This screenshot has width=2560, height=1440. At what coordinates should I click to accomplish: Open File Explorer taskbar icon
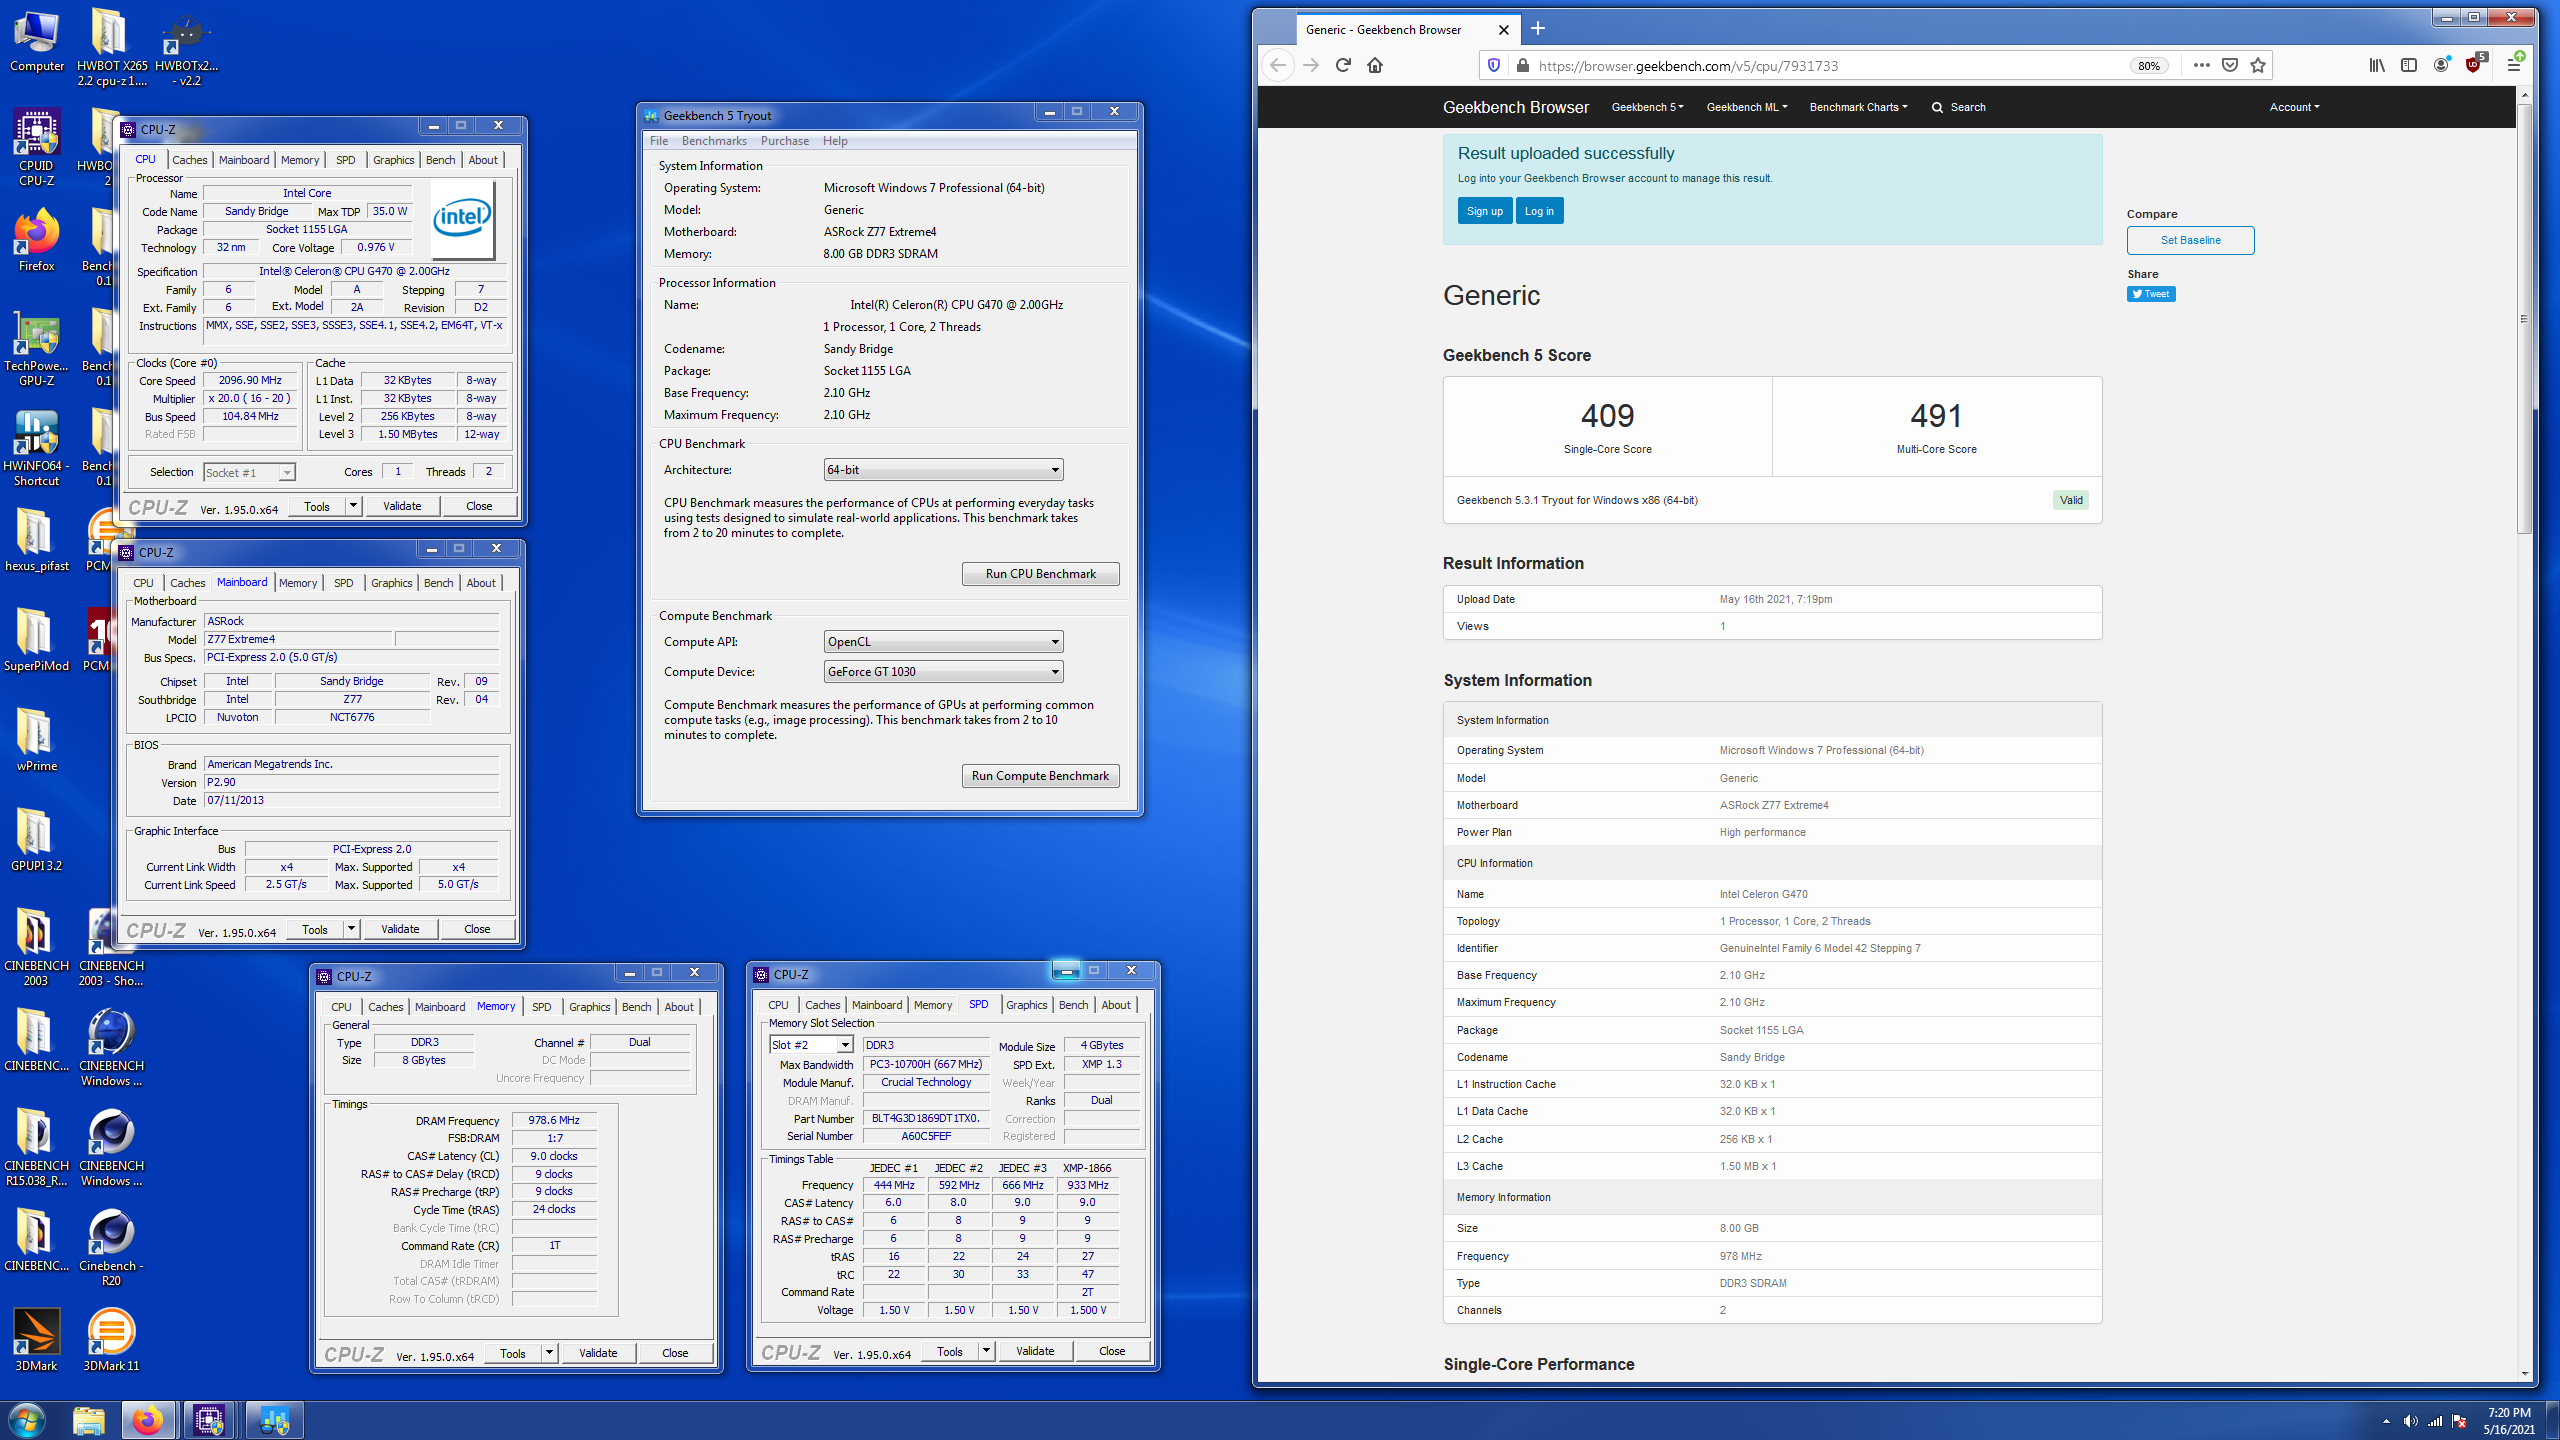point(89,1420)
